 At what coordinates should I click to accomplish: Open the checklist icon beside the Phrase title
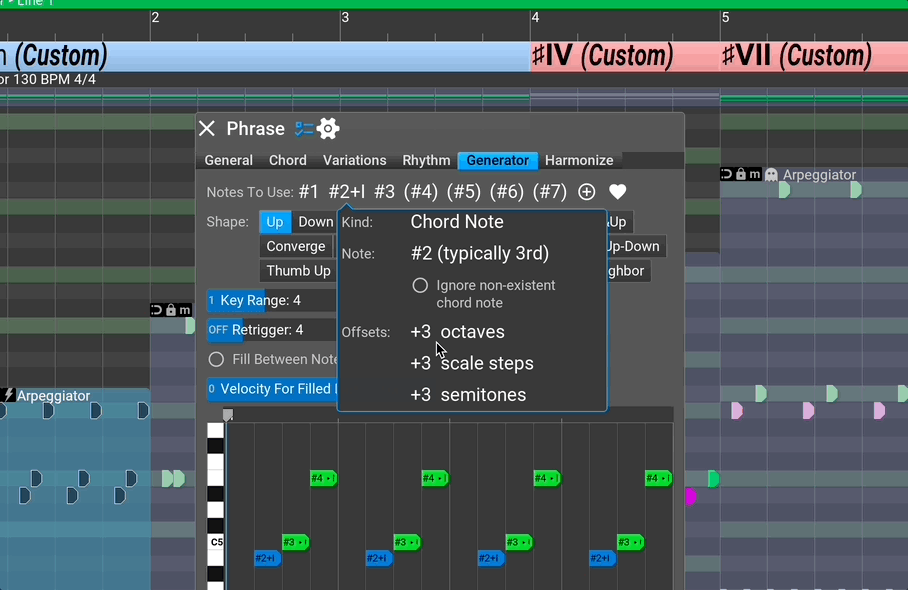[x=303, y=129]
